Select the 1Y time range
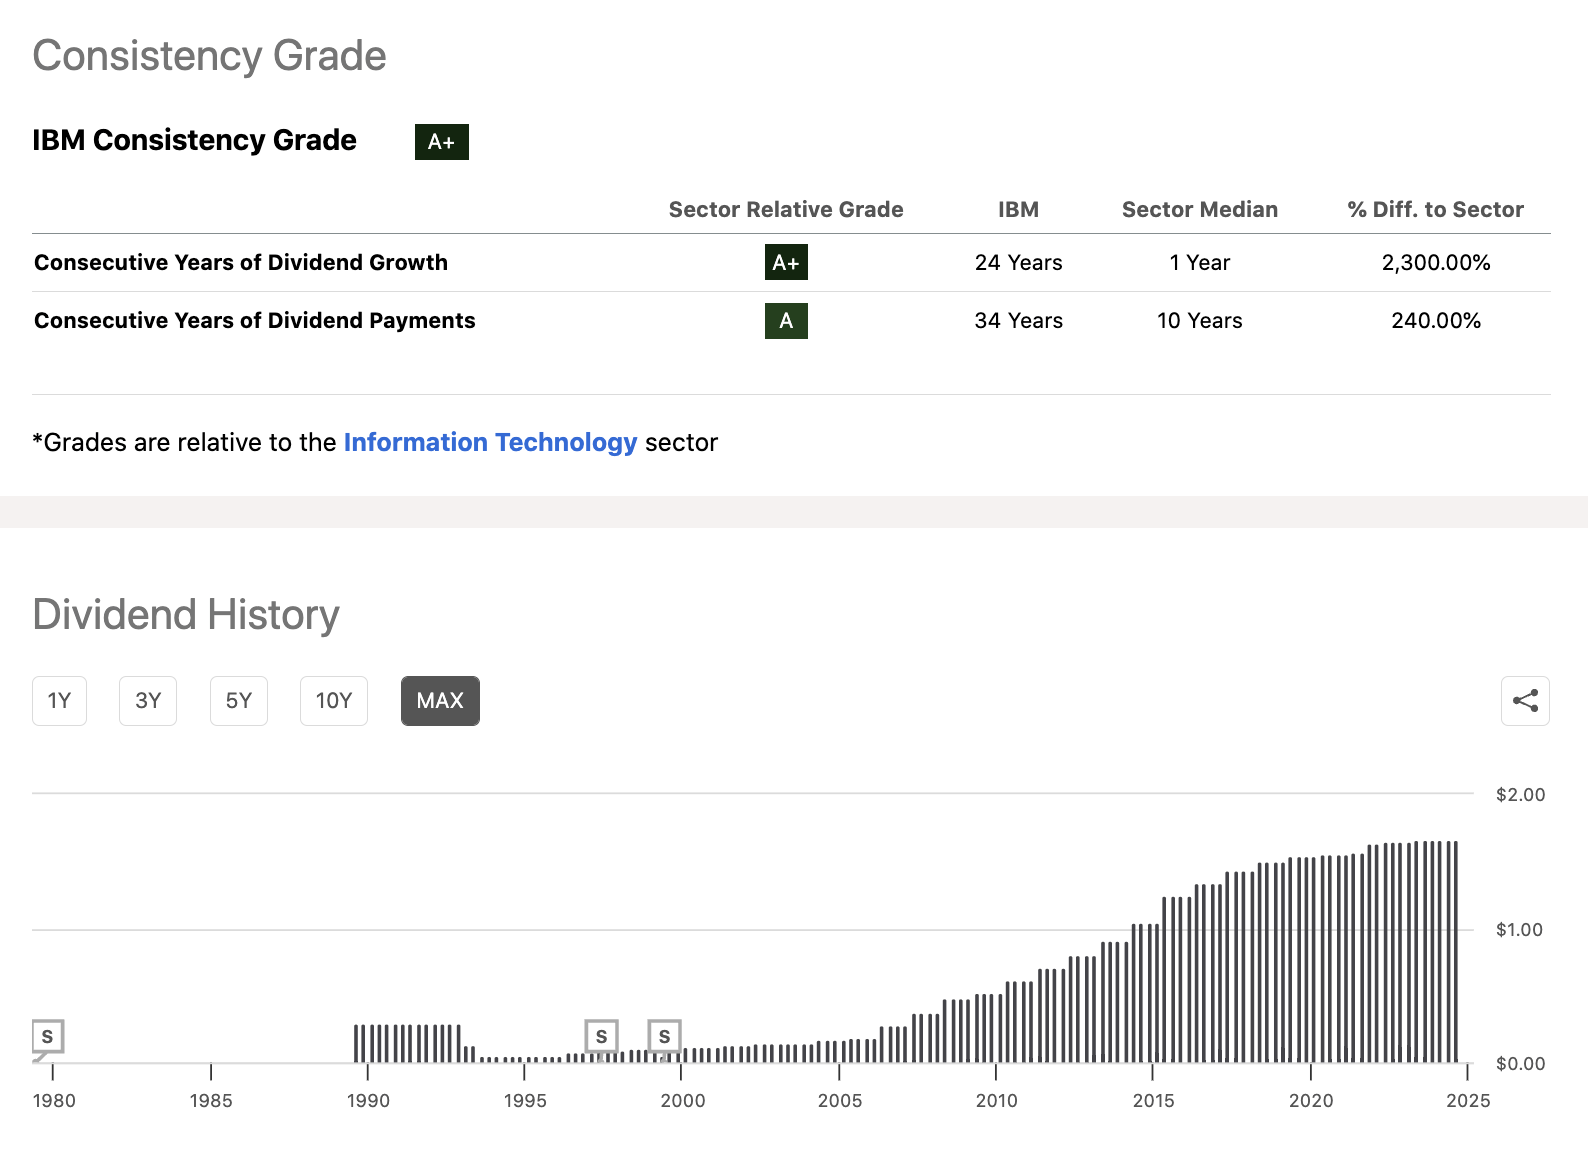This screenshot has width=1588, height=1164. (59, 701)
